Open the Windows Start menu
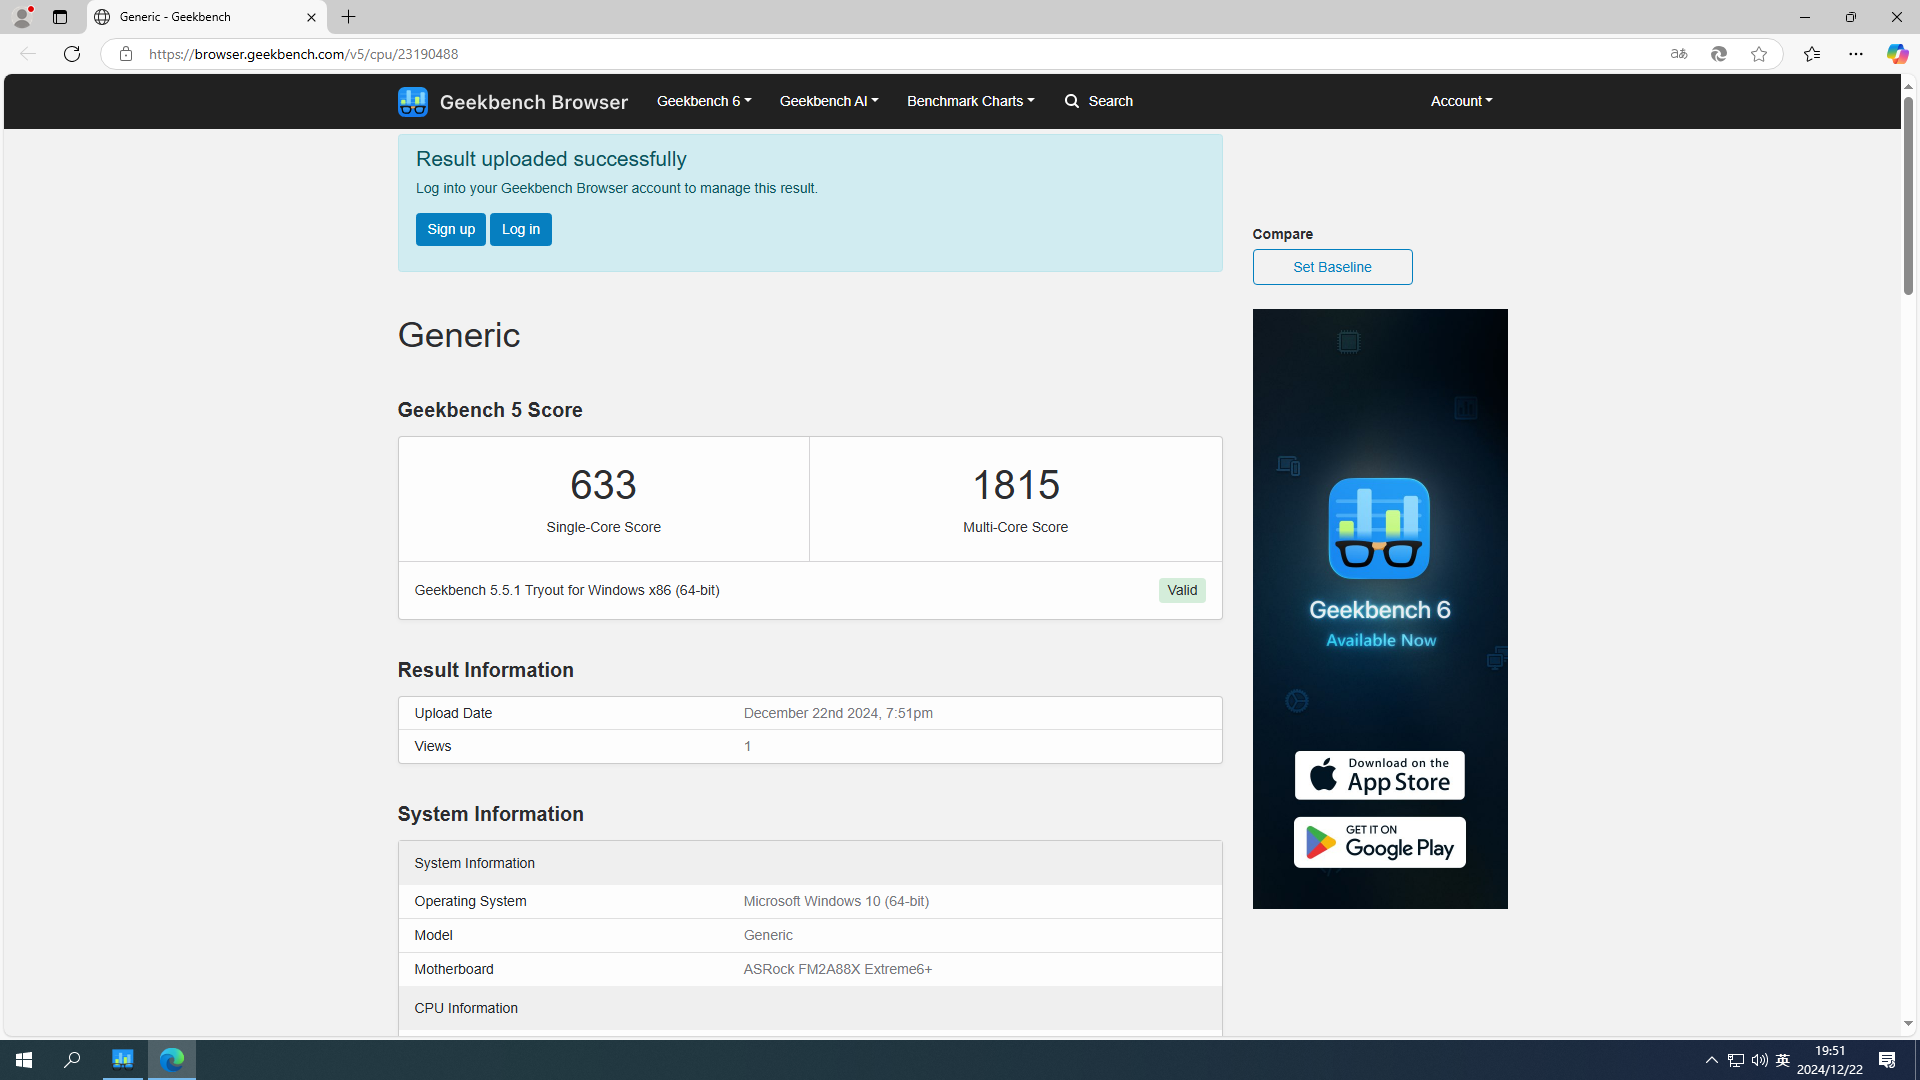This screenshot has width=1920, height=1080. click(24, 1060)
